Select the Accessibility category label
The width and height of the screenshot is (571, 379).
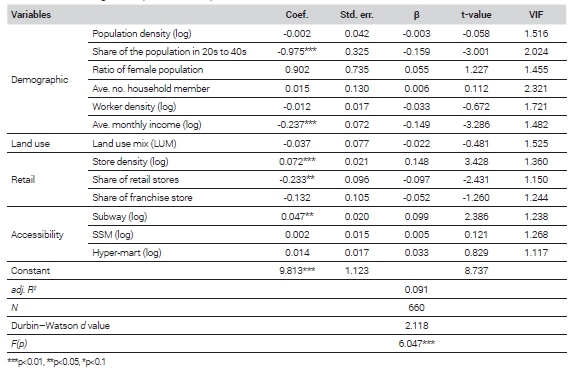tap(37, 235)
